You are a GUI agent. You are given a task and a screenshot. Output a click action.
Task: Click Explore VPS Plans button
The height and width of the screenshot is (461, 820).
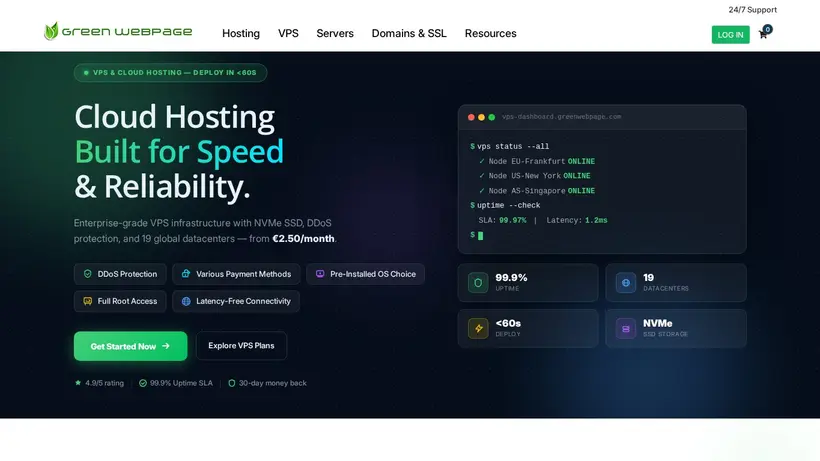[x=241, y=345]
